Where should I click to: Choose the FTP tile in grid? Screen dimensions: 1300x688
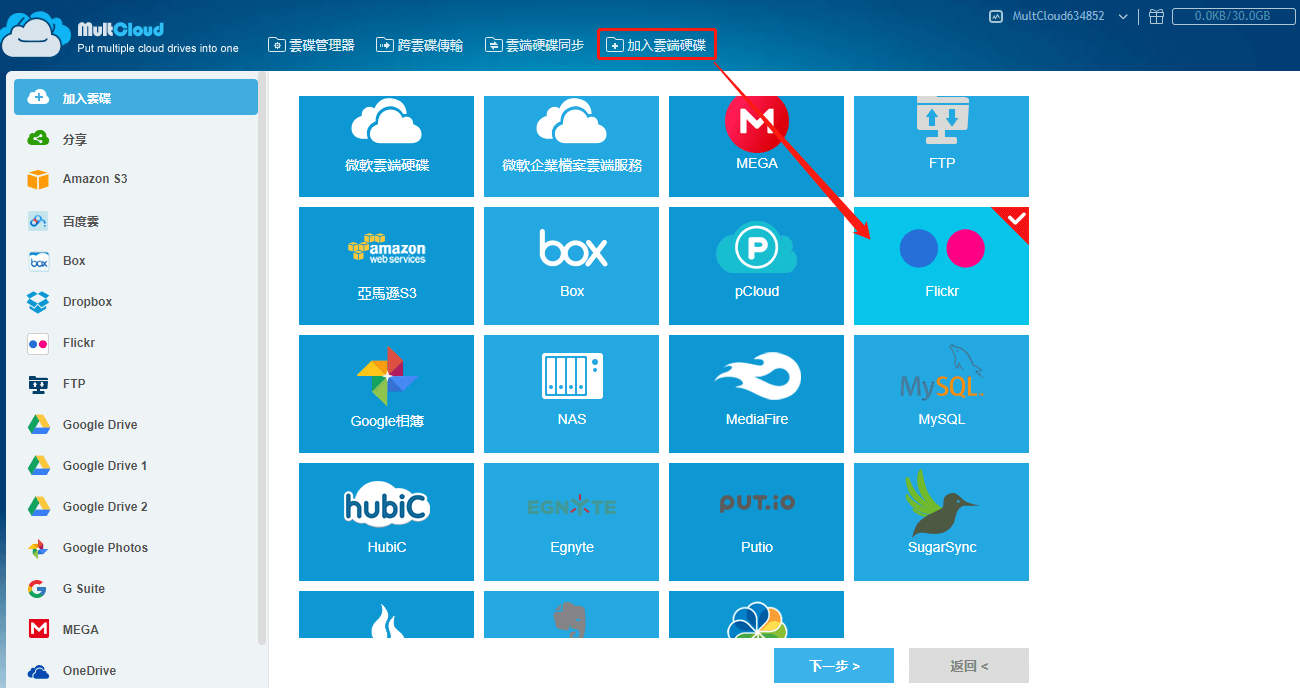click(941, 146)
